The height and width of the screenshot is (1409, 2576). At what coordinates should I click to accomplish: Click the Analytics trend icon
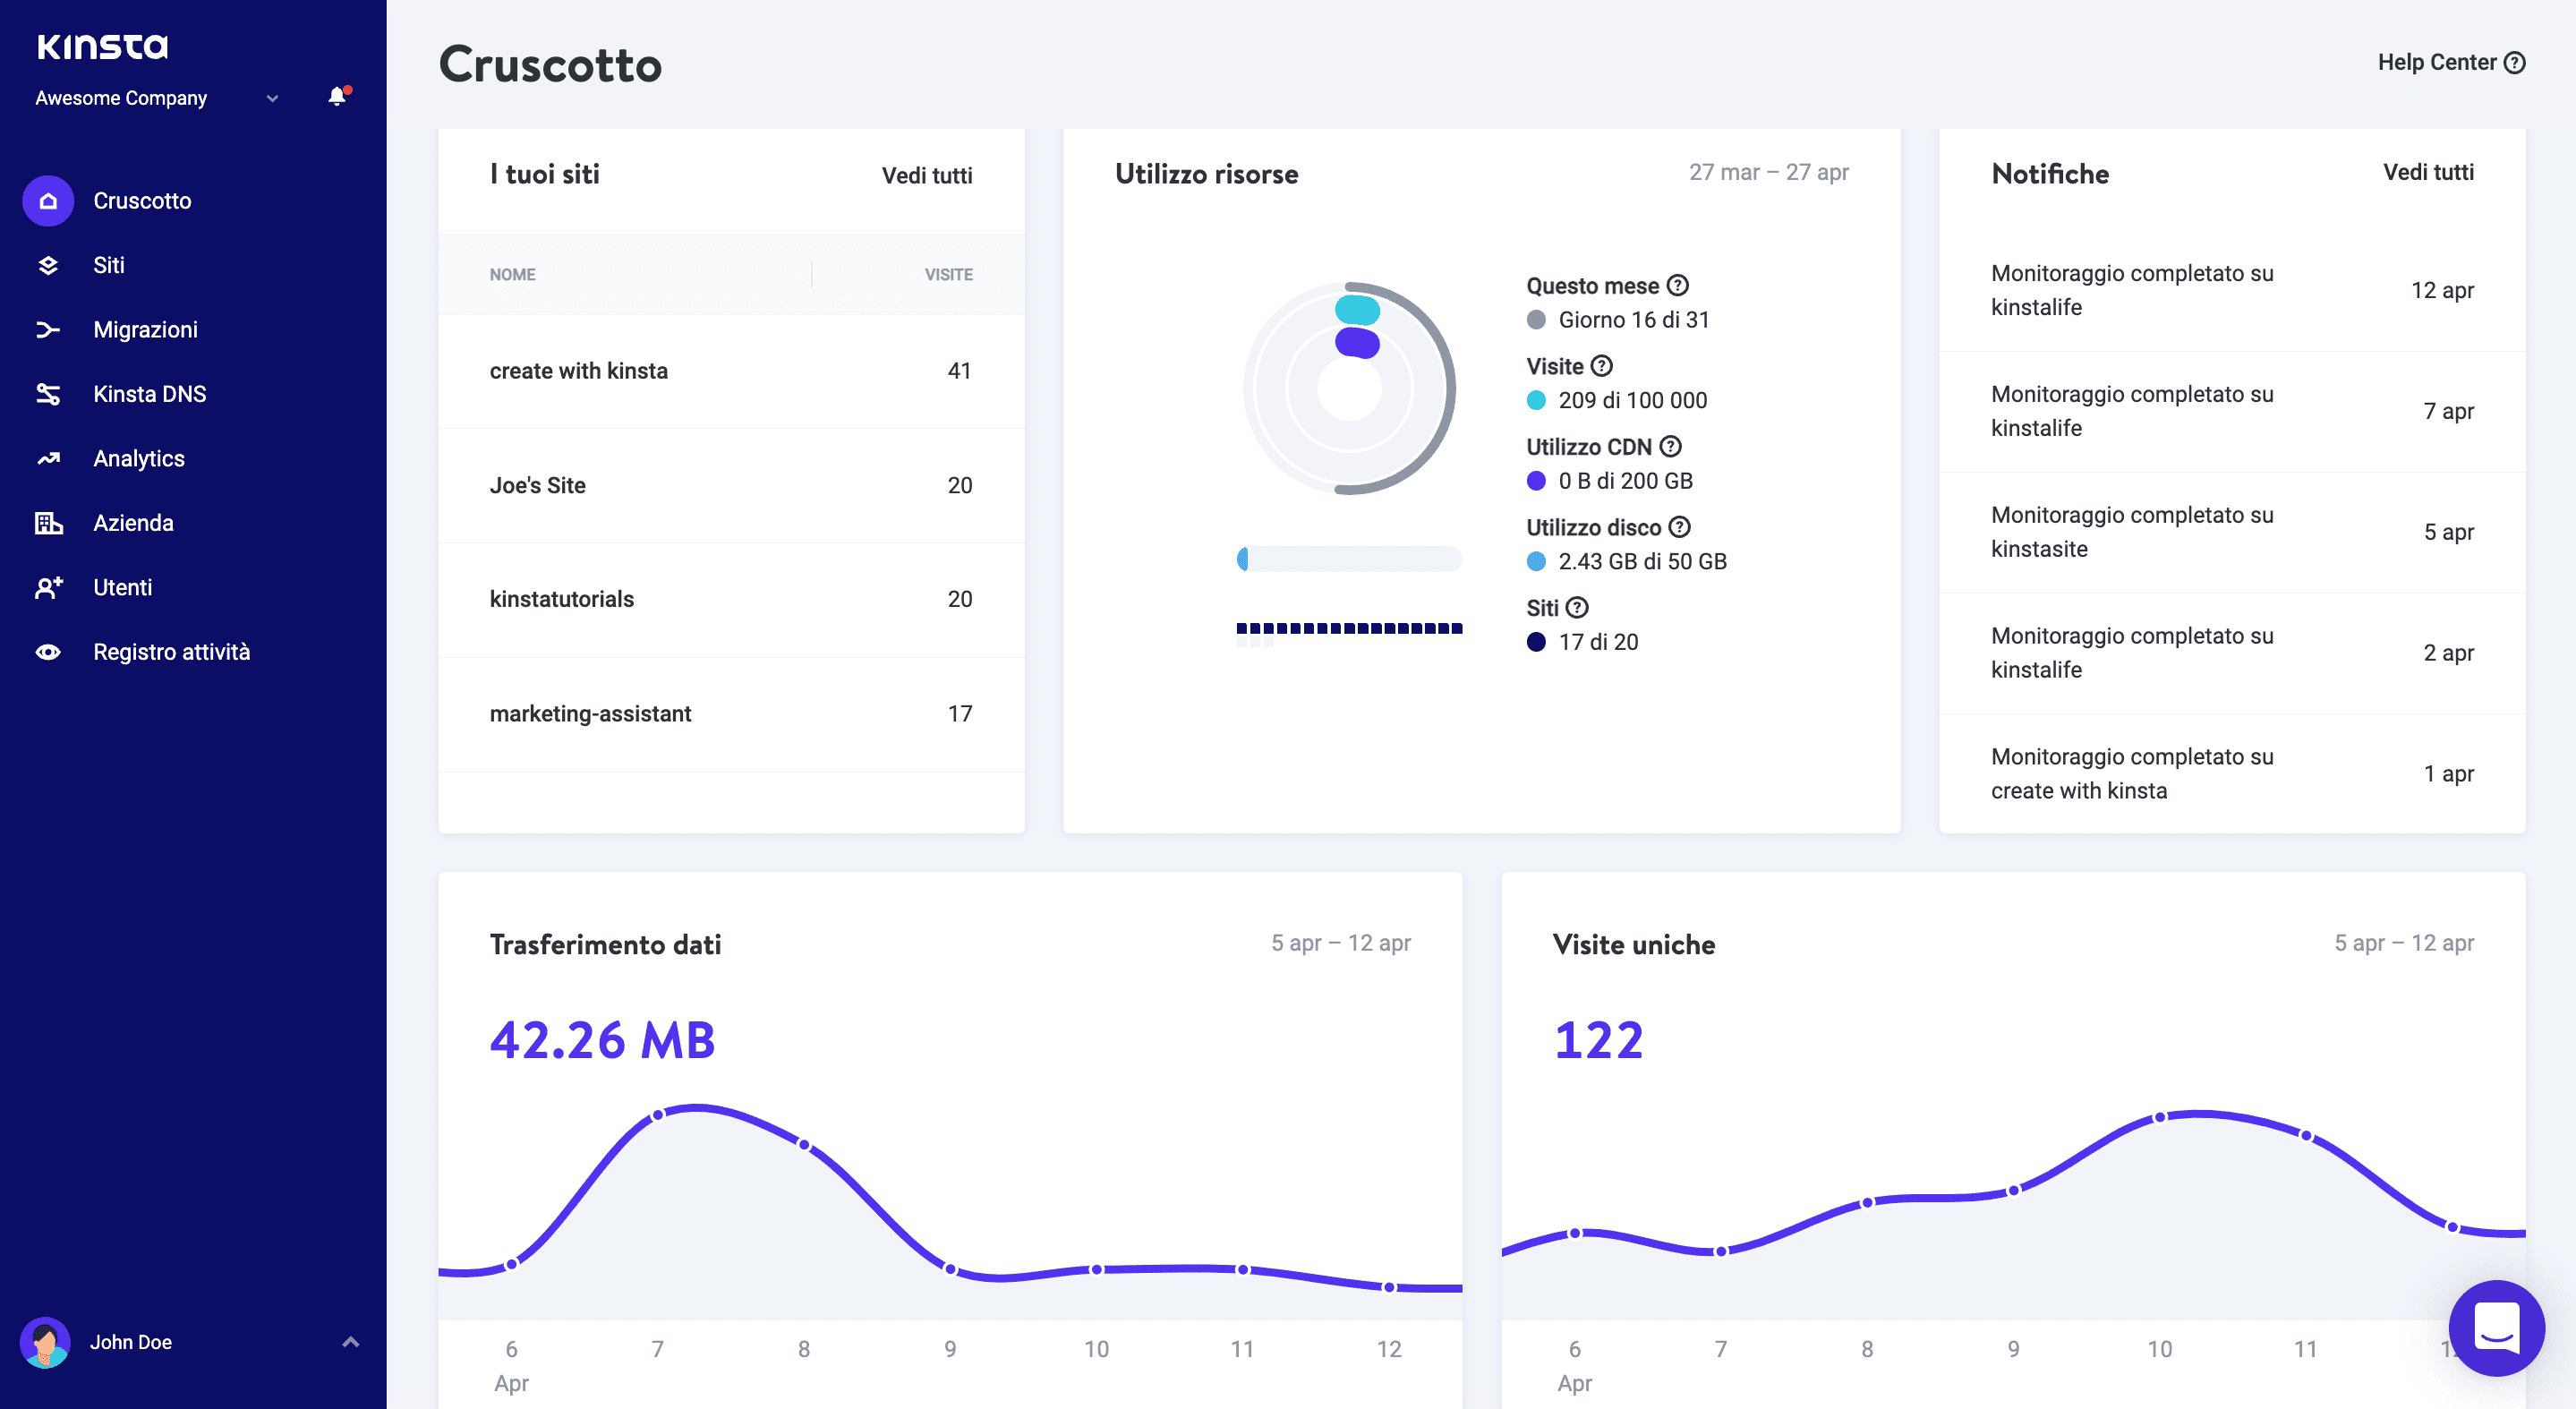pyautogui.click(x=48, y=459)
